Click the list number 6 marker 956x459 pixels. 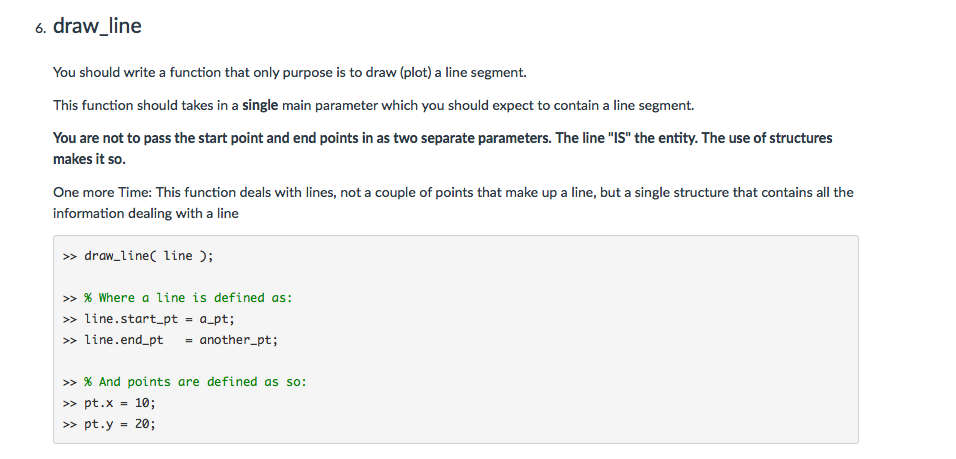coord(40,28)
